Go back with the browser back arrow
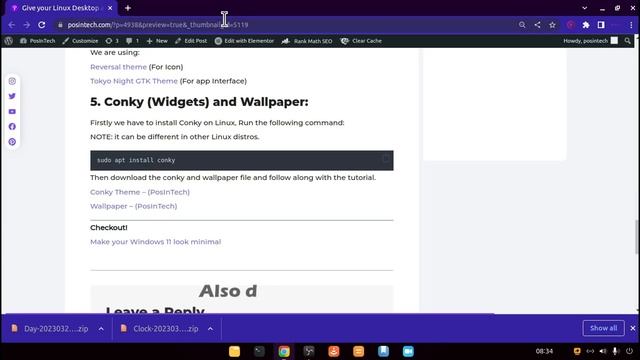The image size is (640, 360). (x=11, y=25)
